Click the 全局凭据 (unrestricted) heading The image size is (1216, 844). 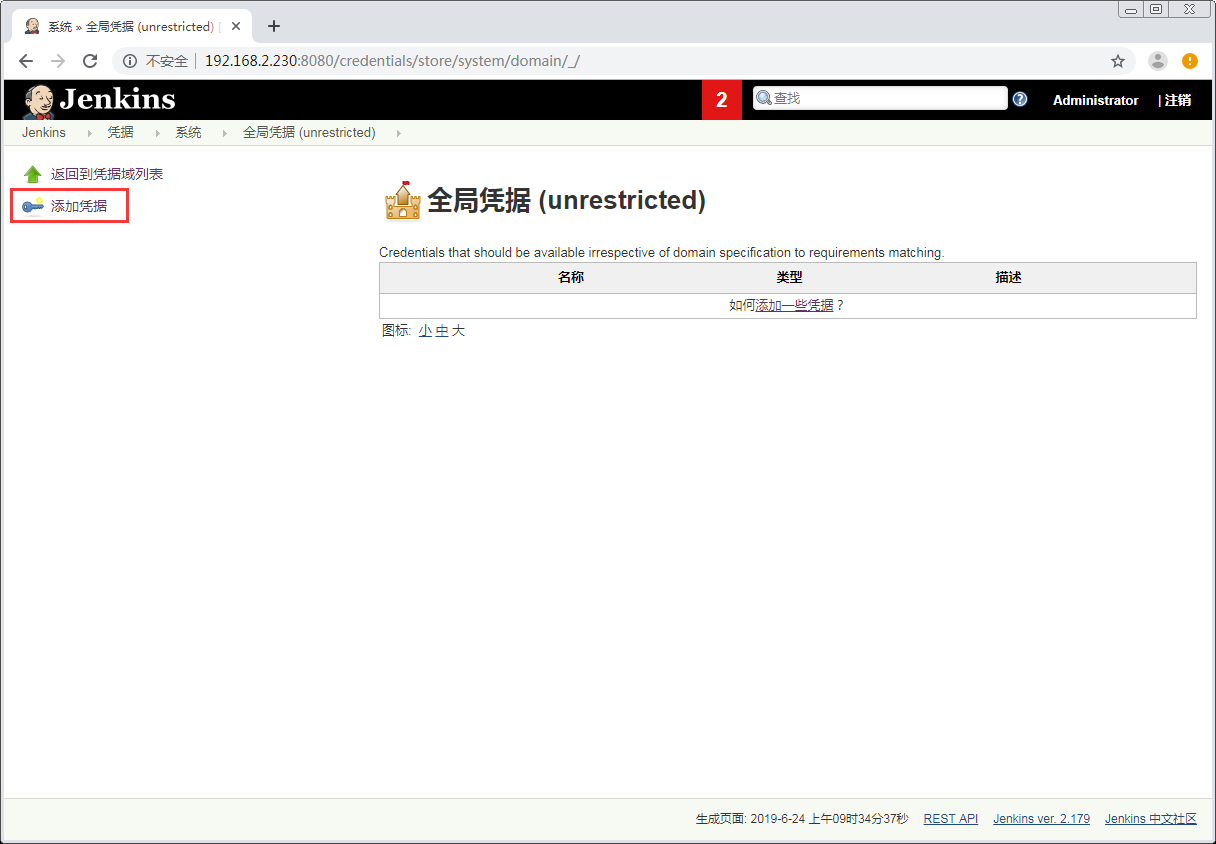coord(566,200)
